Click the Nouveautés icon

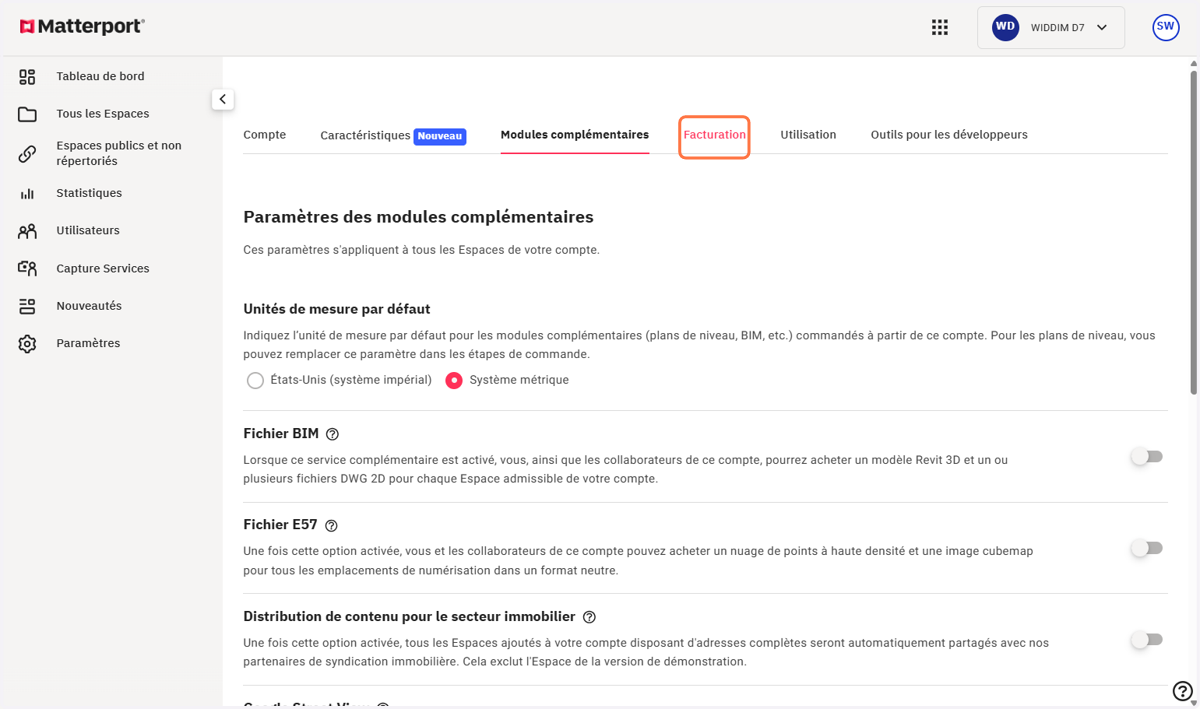click(27, 306)
